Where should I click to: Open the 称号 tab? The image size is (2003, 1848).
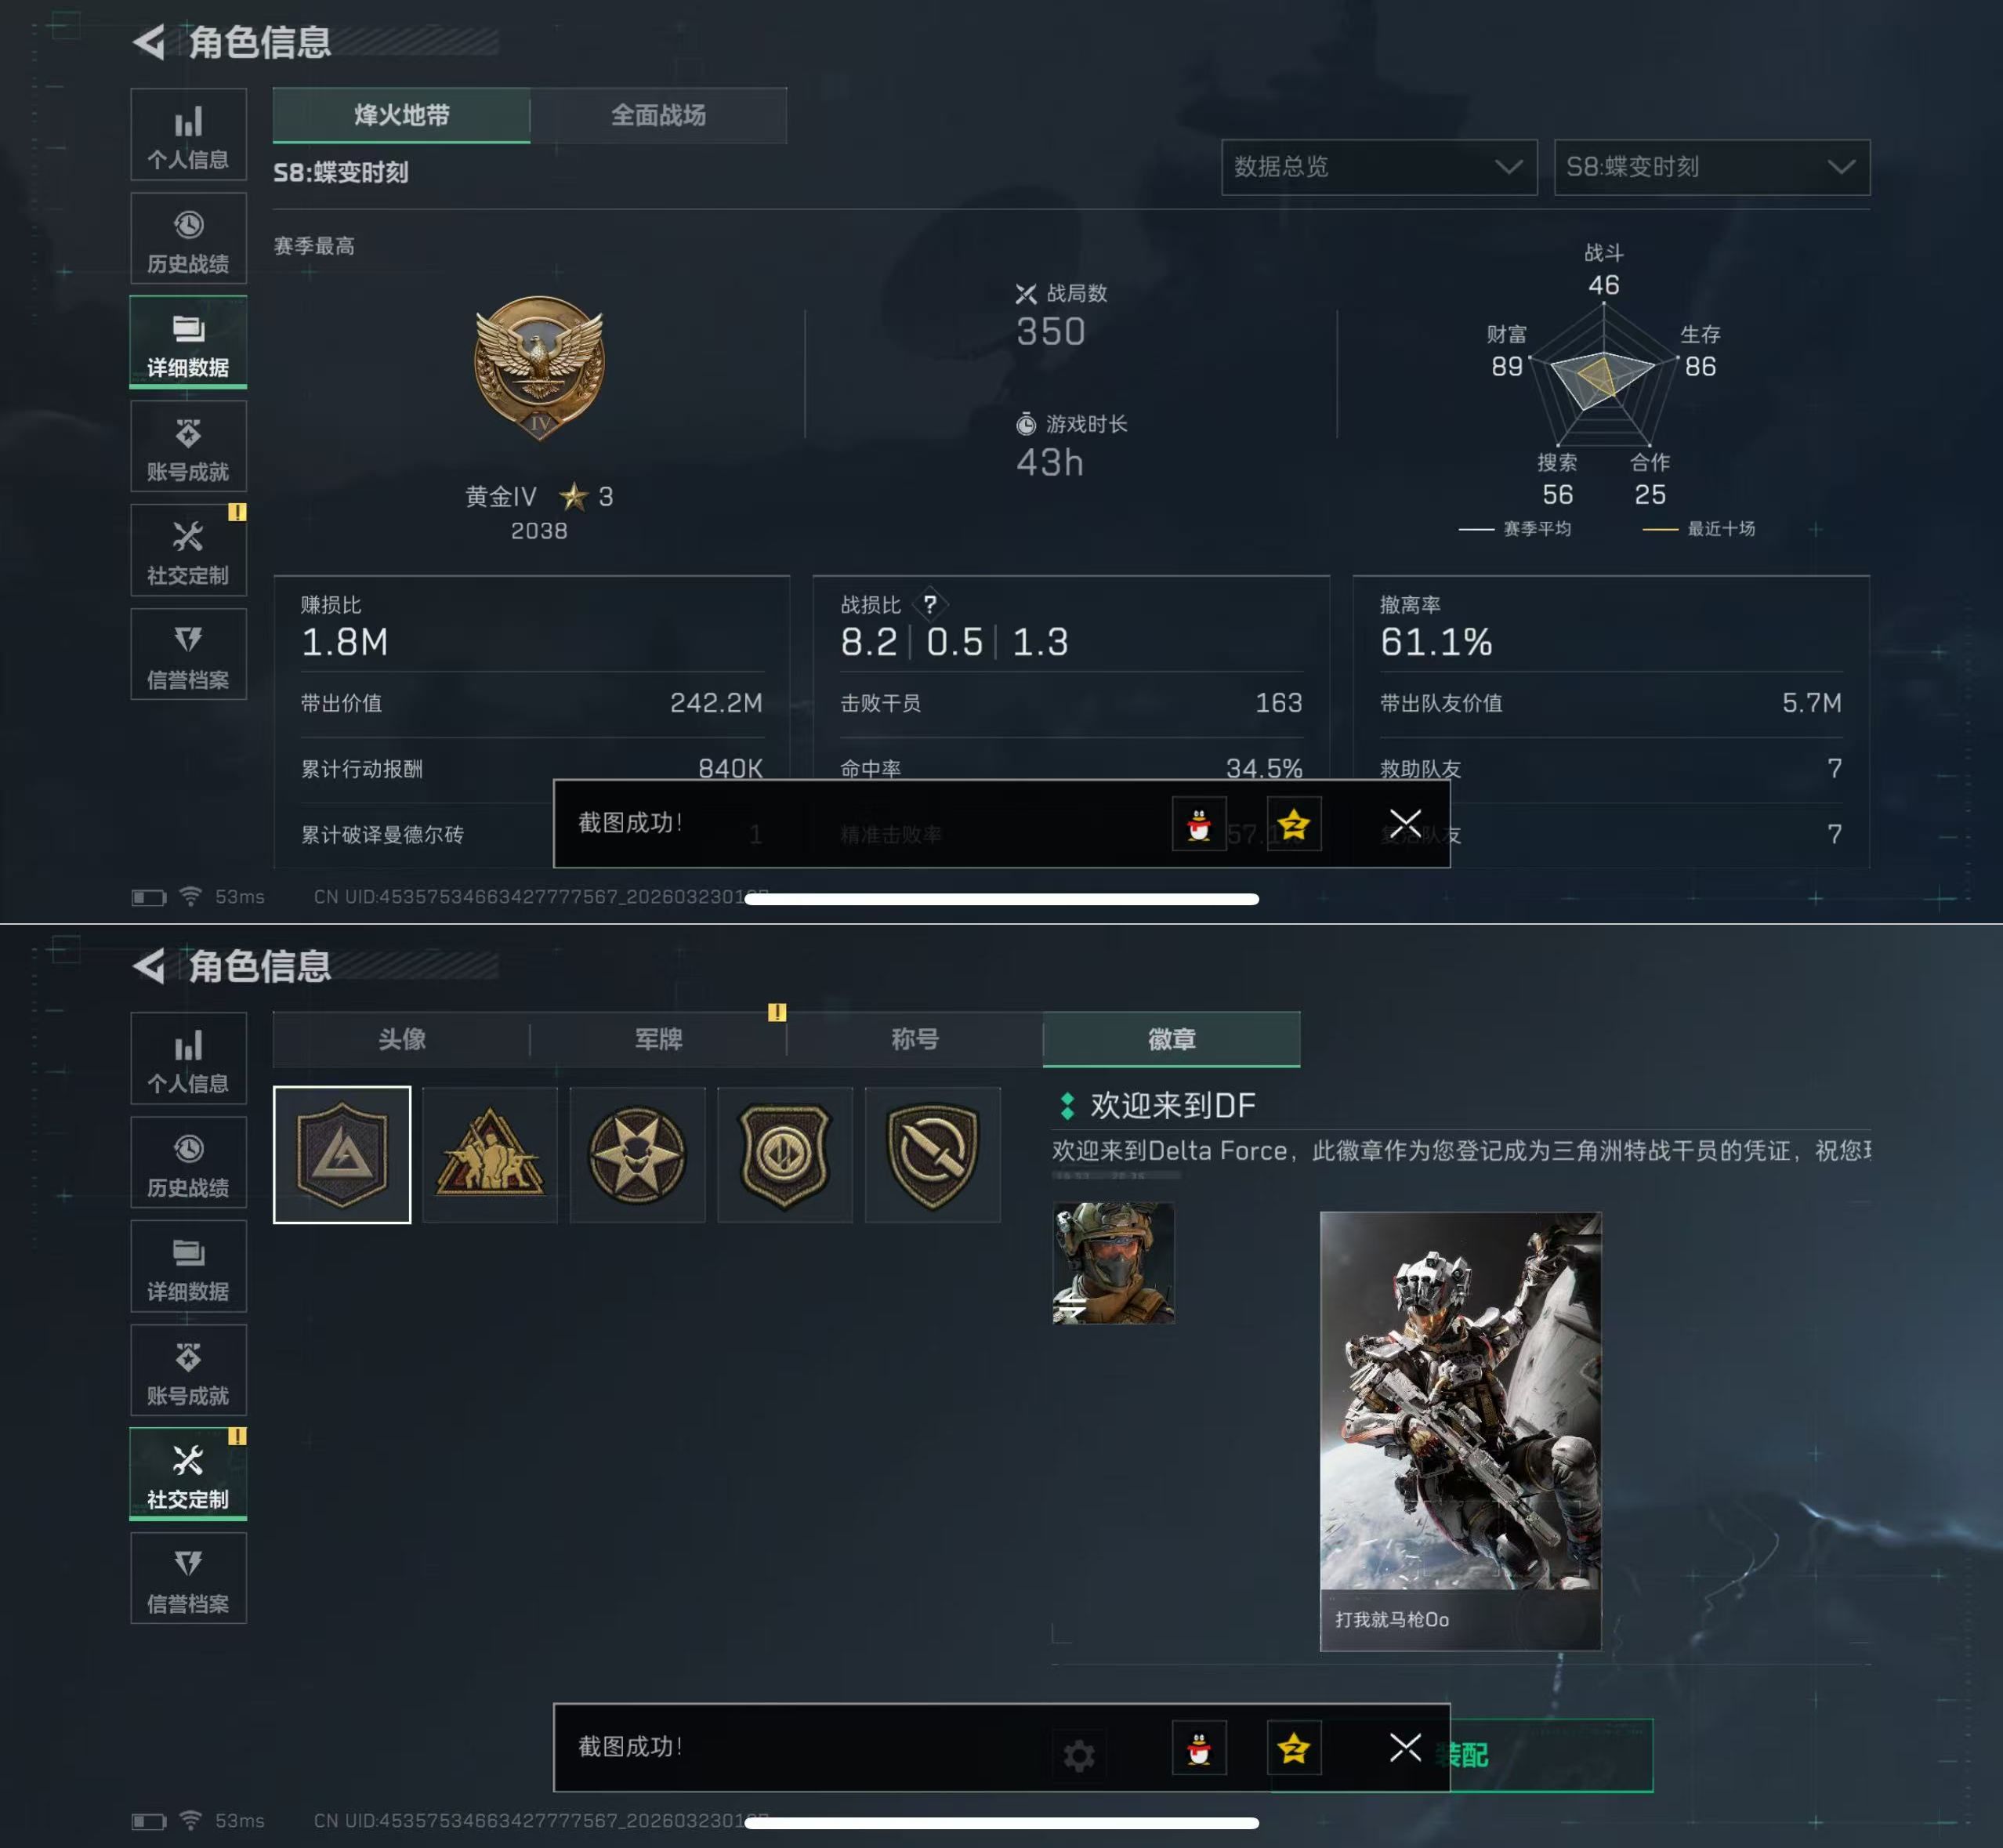915,1039
